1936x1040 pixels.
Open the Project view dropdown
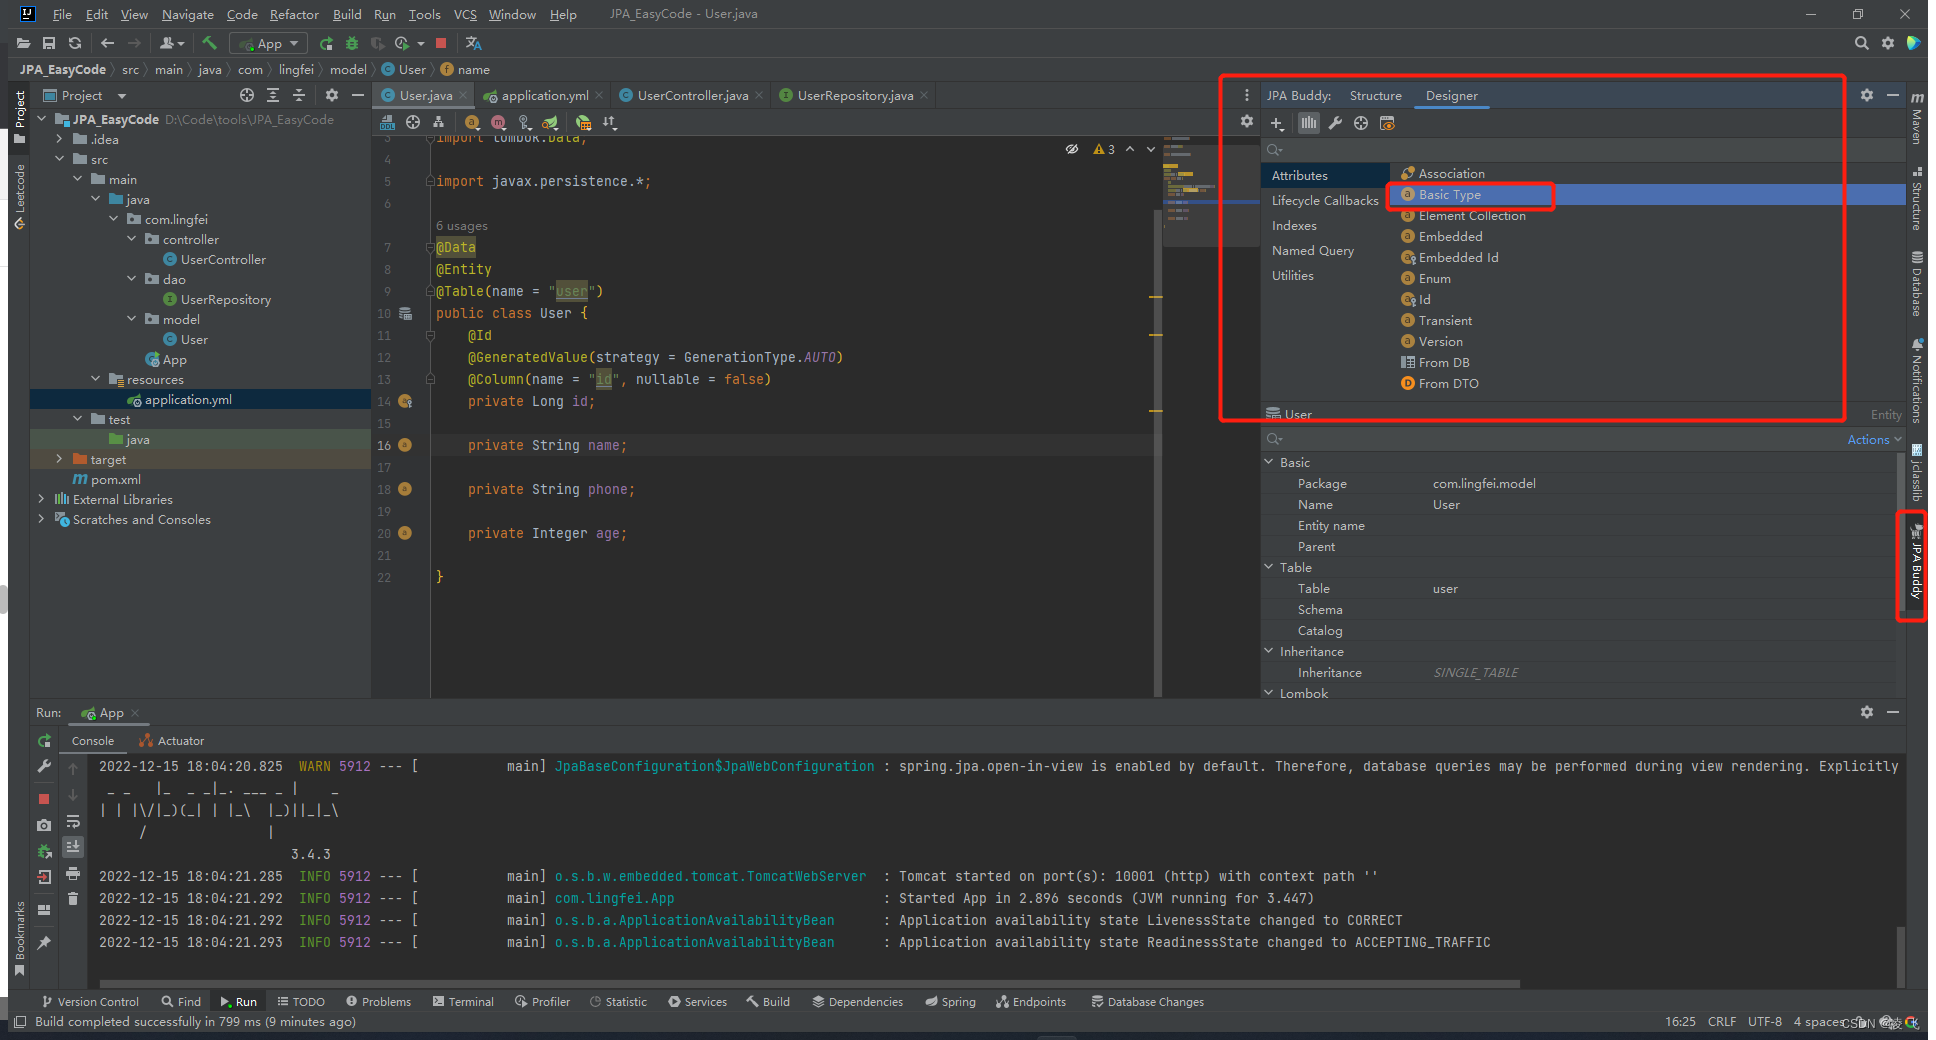point(122,96)
